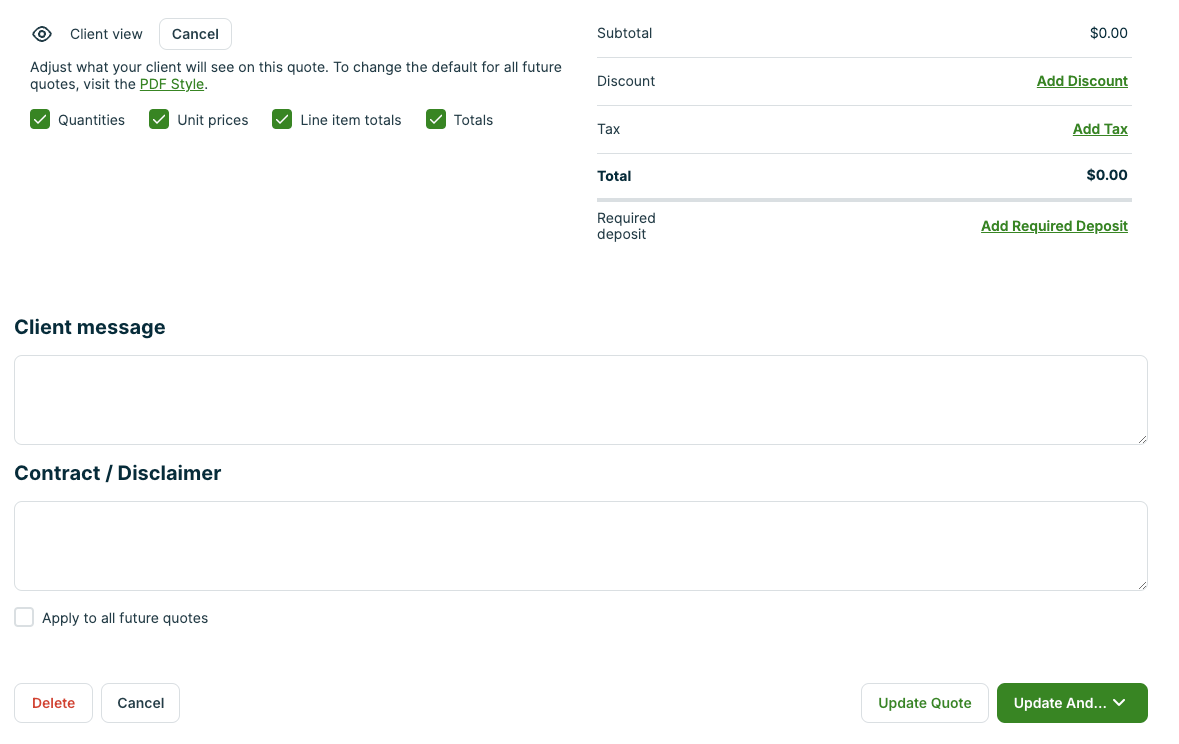1179x744 pixels.
Task: Click the Update Quote button
Action: point(924,703)
